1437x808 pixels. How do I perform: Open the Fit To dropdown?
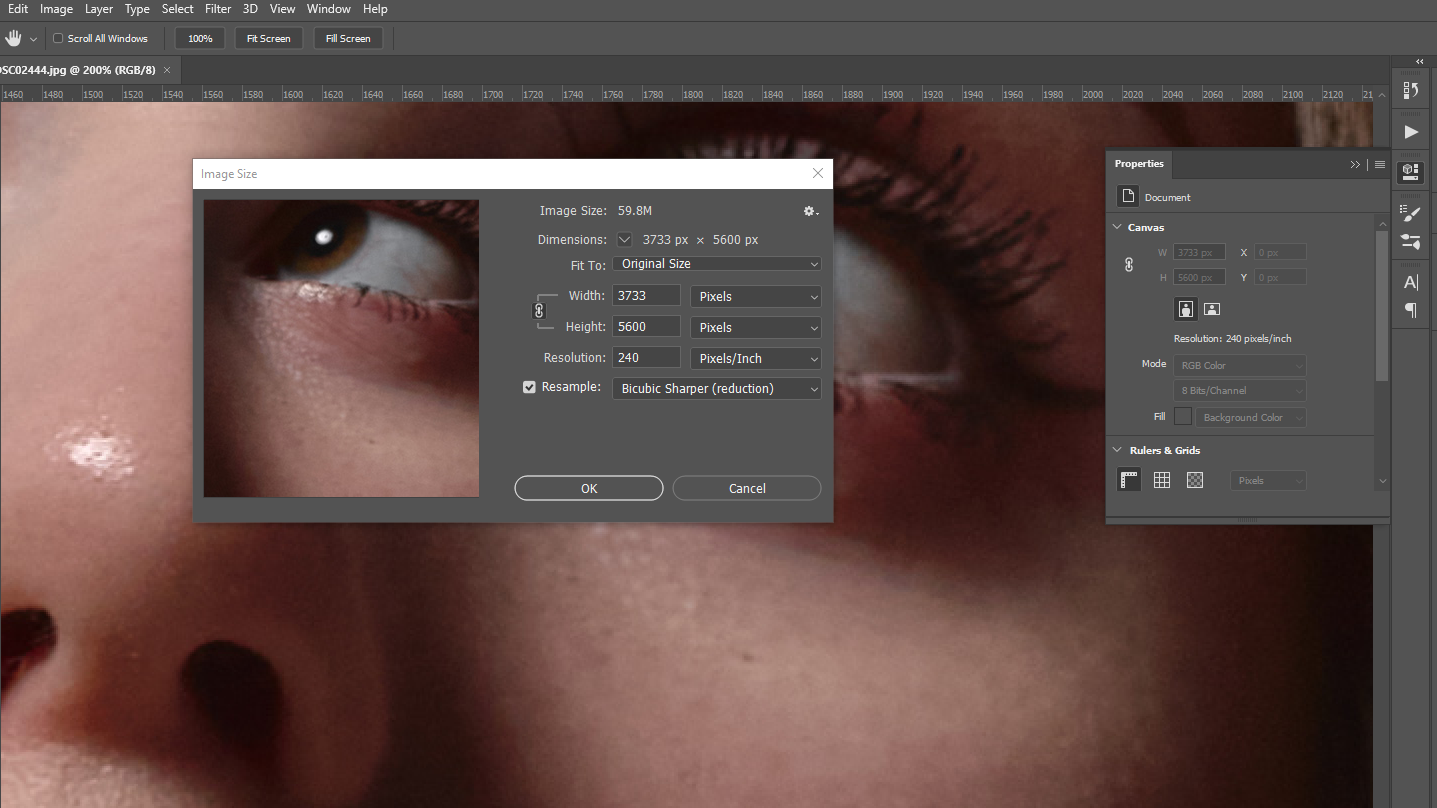[716, 264]
